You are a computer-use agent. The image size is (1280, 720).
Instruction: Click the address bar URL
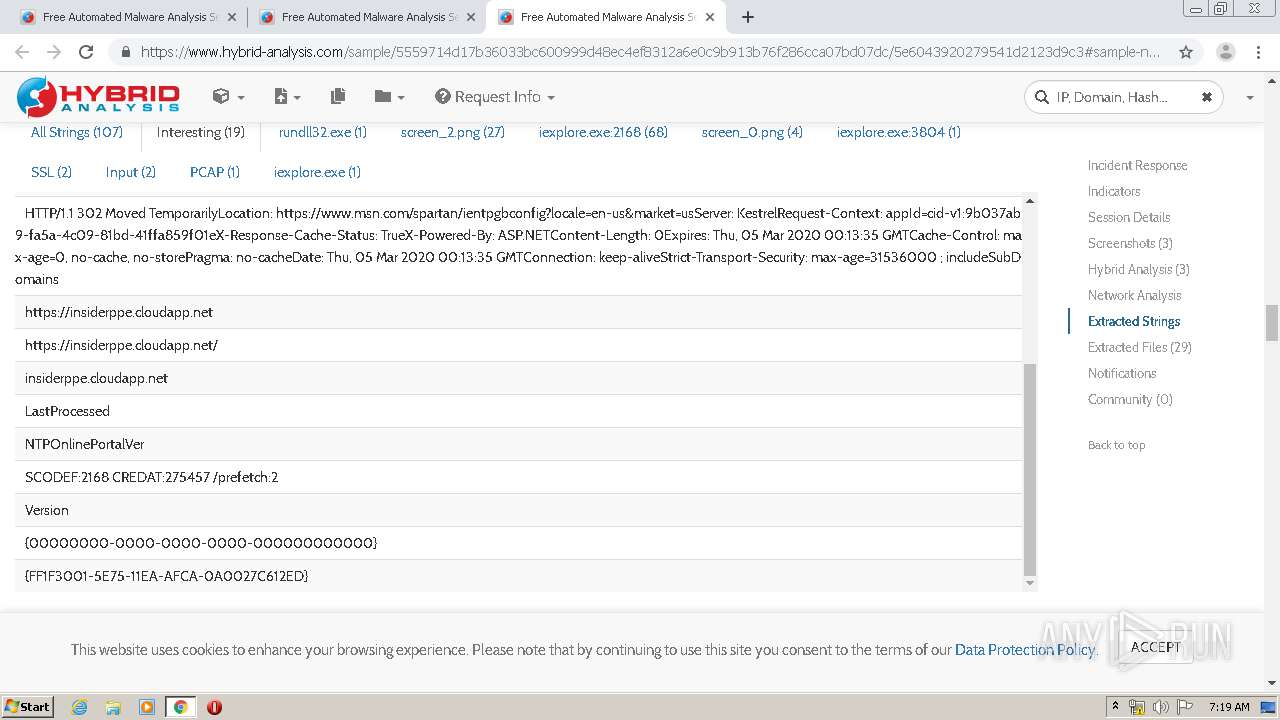650,52
